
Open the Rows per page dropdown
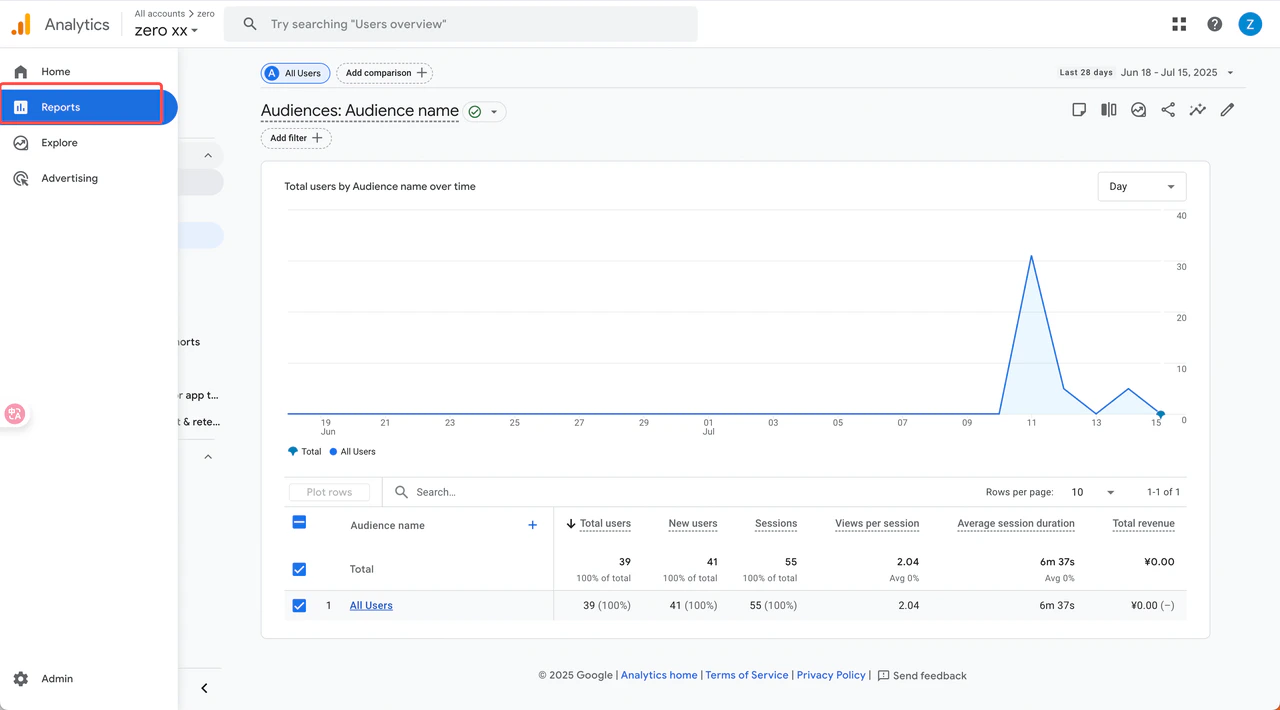point(1092,492)
